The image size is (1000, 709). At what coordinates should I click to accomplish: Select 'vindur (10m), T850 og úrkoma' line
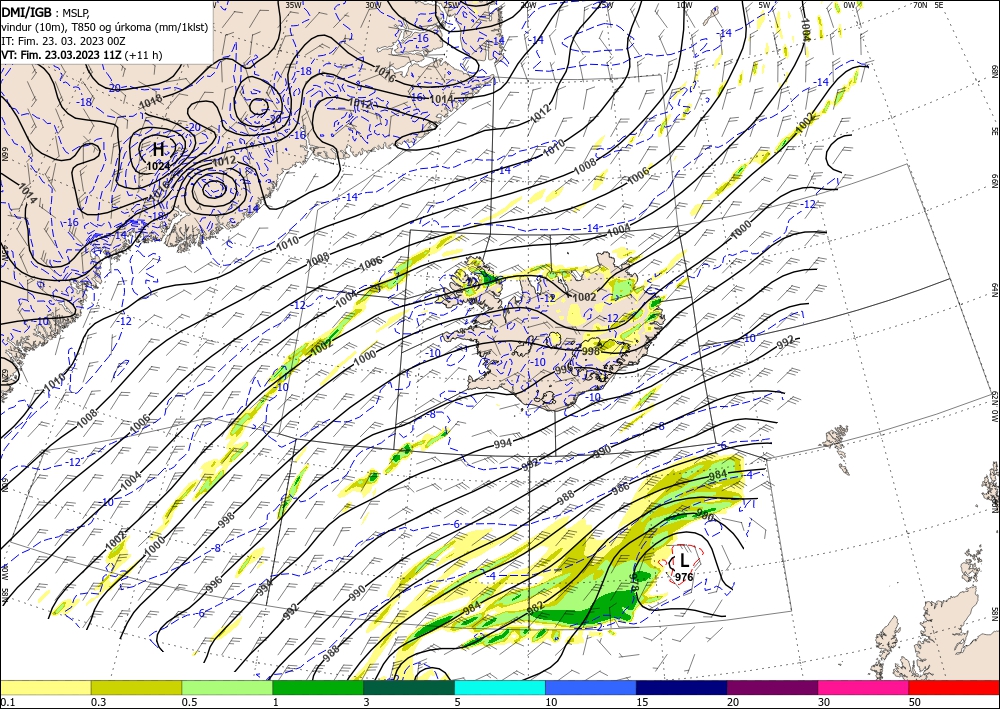(x=105, y=26)
